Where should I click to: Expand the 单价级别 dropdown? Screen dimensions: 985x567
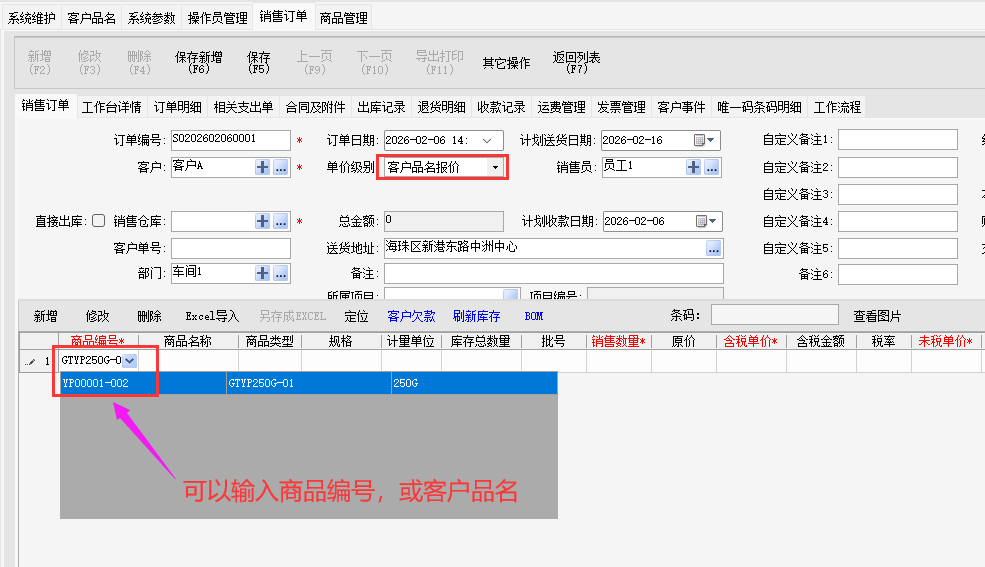[x=494, y=168]
